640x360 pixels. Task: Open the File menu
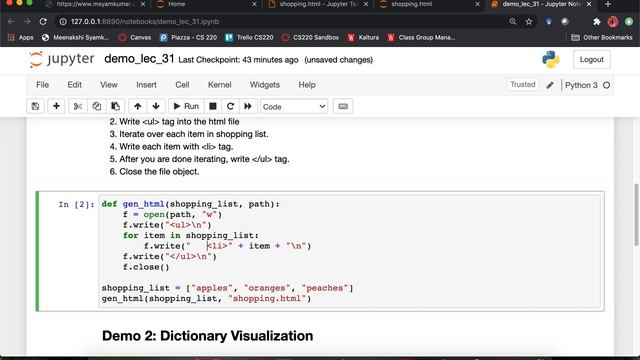point(42,85)
